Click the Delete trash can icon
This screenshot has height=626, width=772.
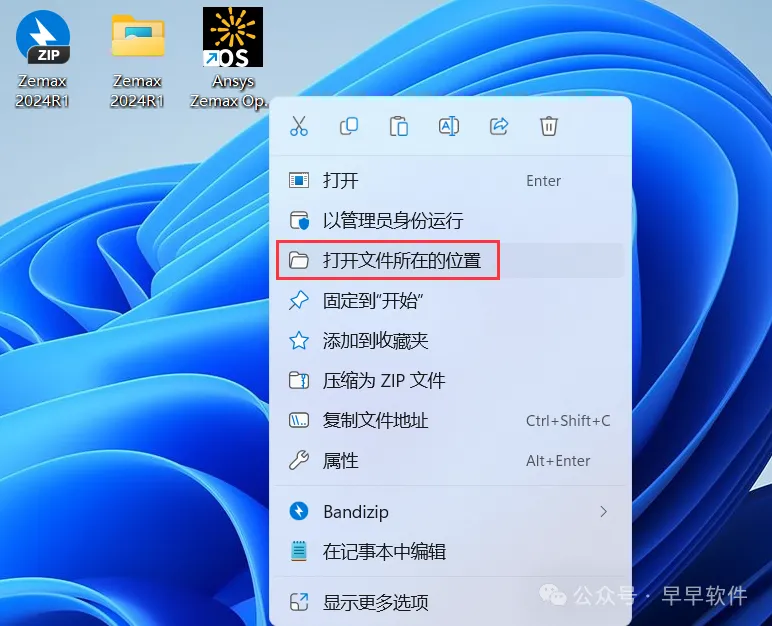548,126
